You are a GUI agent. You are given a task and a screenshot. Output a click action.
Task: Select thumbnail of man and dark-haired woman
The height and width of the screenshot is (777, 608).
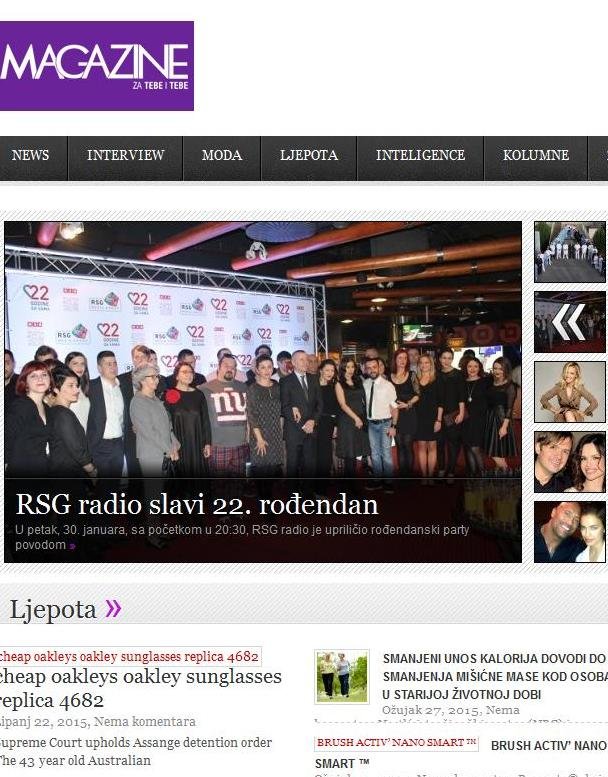pos(569,462)
